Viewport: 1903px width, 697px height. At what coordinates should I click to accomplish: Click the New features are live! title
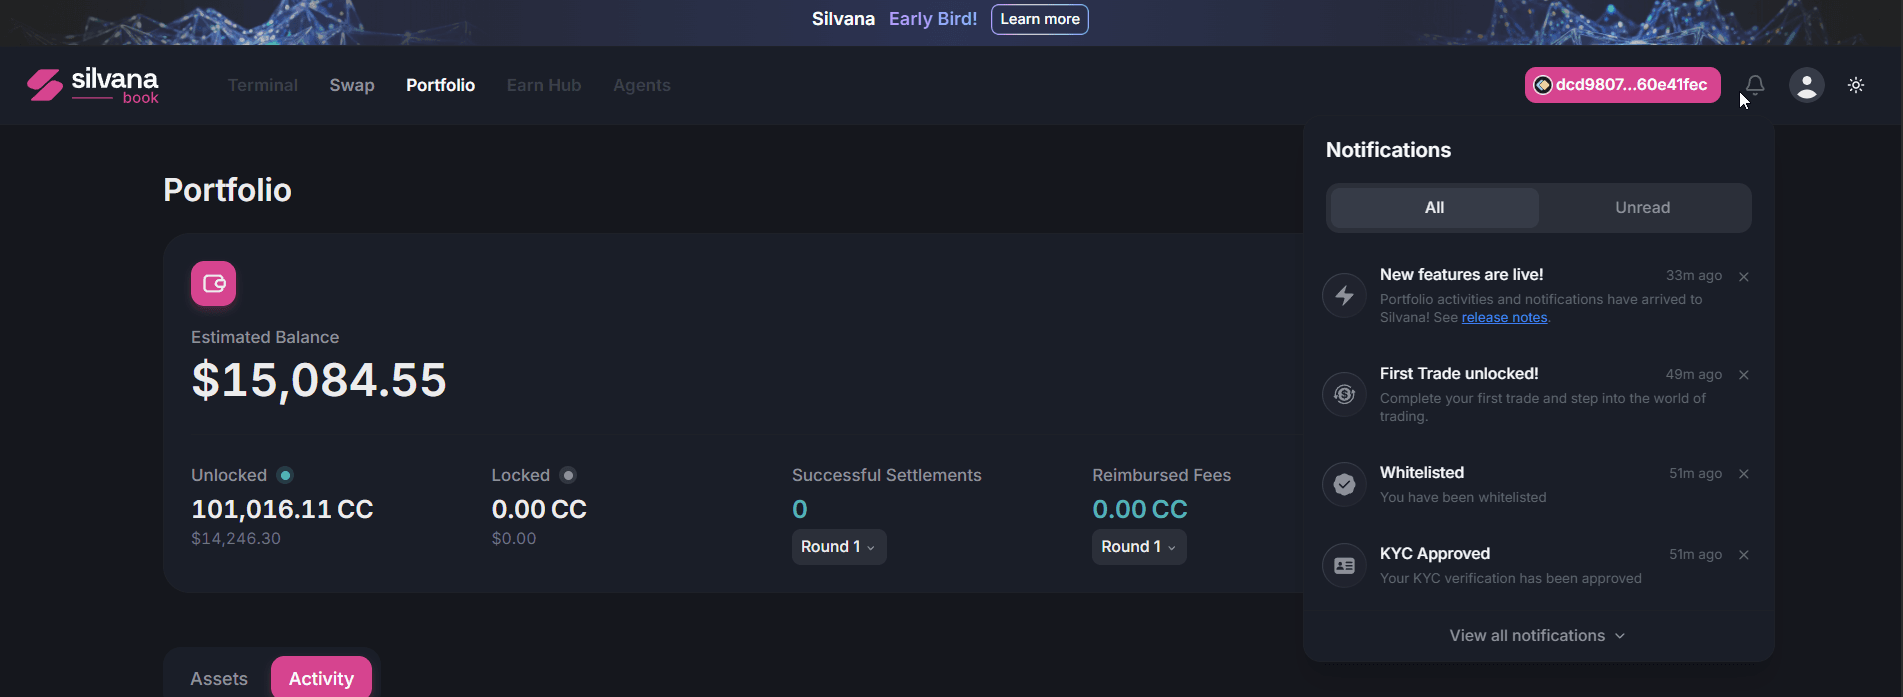[1461, 275]
